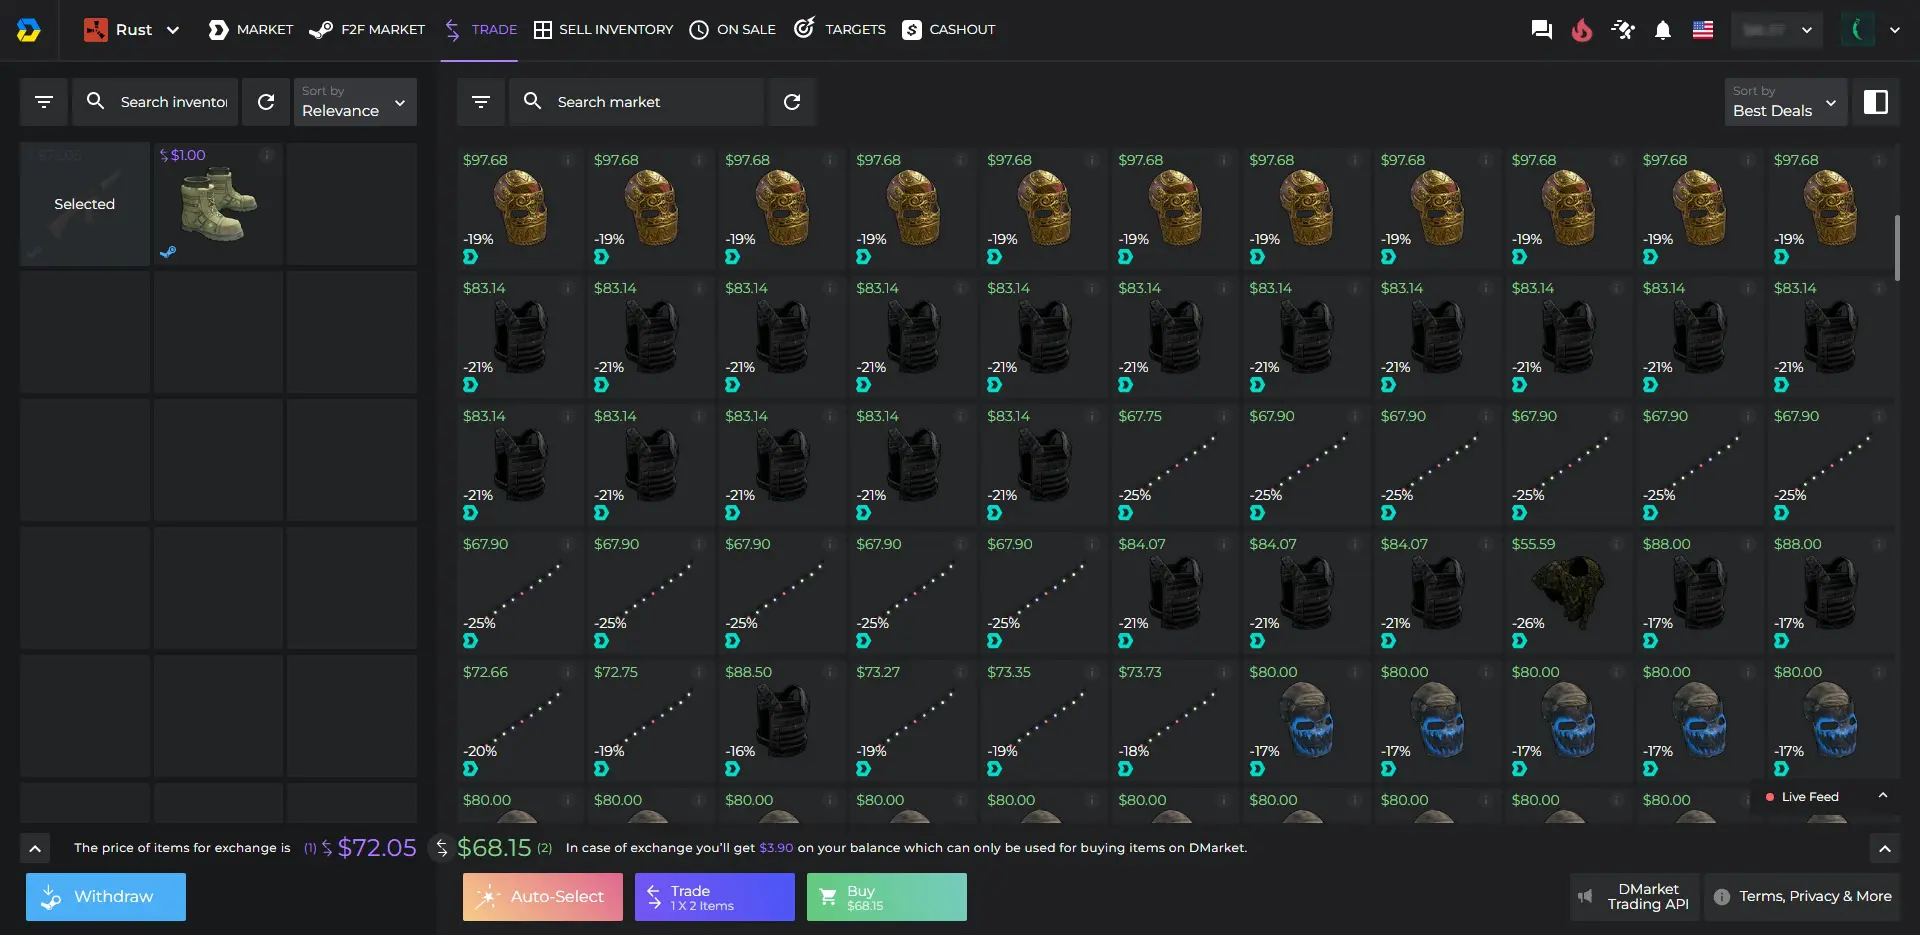
Task: Focus the Search market field
Action: pyautogui.click(x=636, y=102)
